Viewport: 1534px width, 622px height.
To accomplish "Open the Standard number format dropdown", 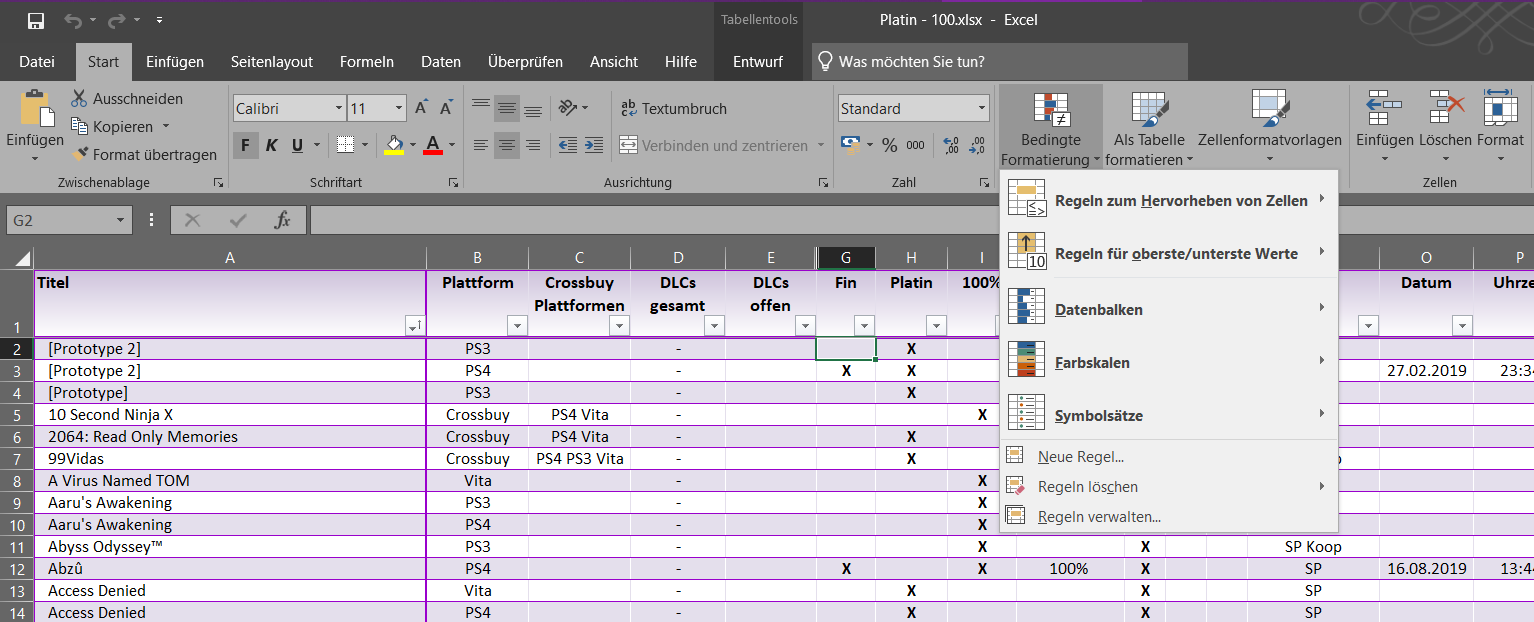I will click(981, 108).
